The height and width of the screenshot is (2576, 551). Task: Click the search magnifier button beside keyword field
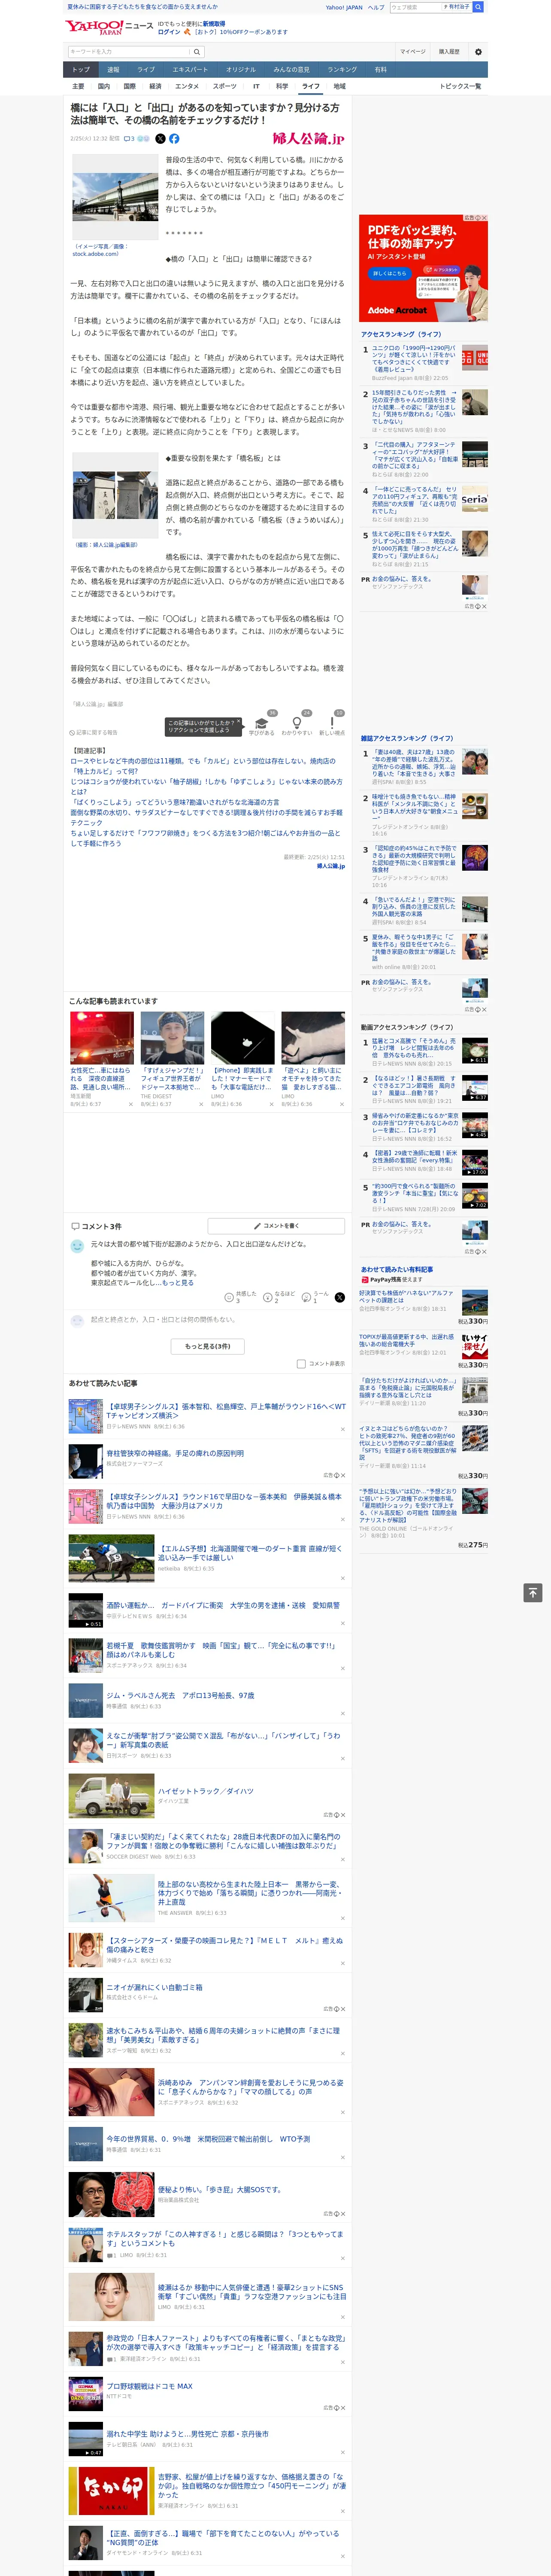pos(197,51)
